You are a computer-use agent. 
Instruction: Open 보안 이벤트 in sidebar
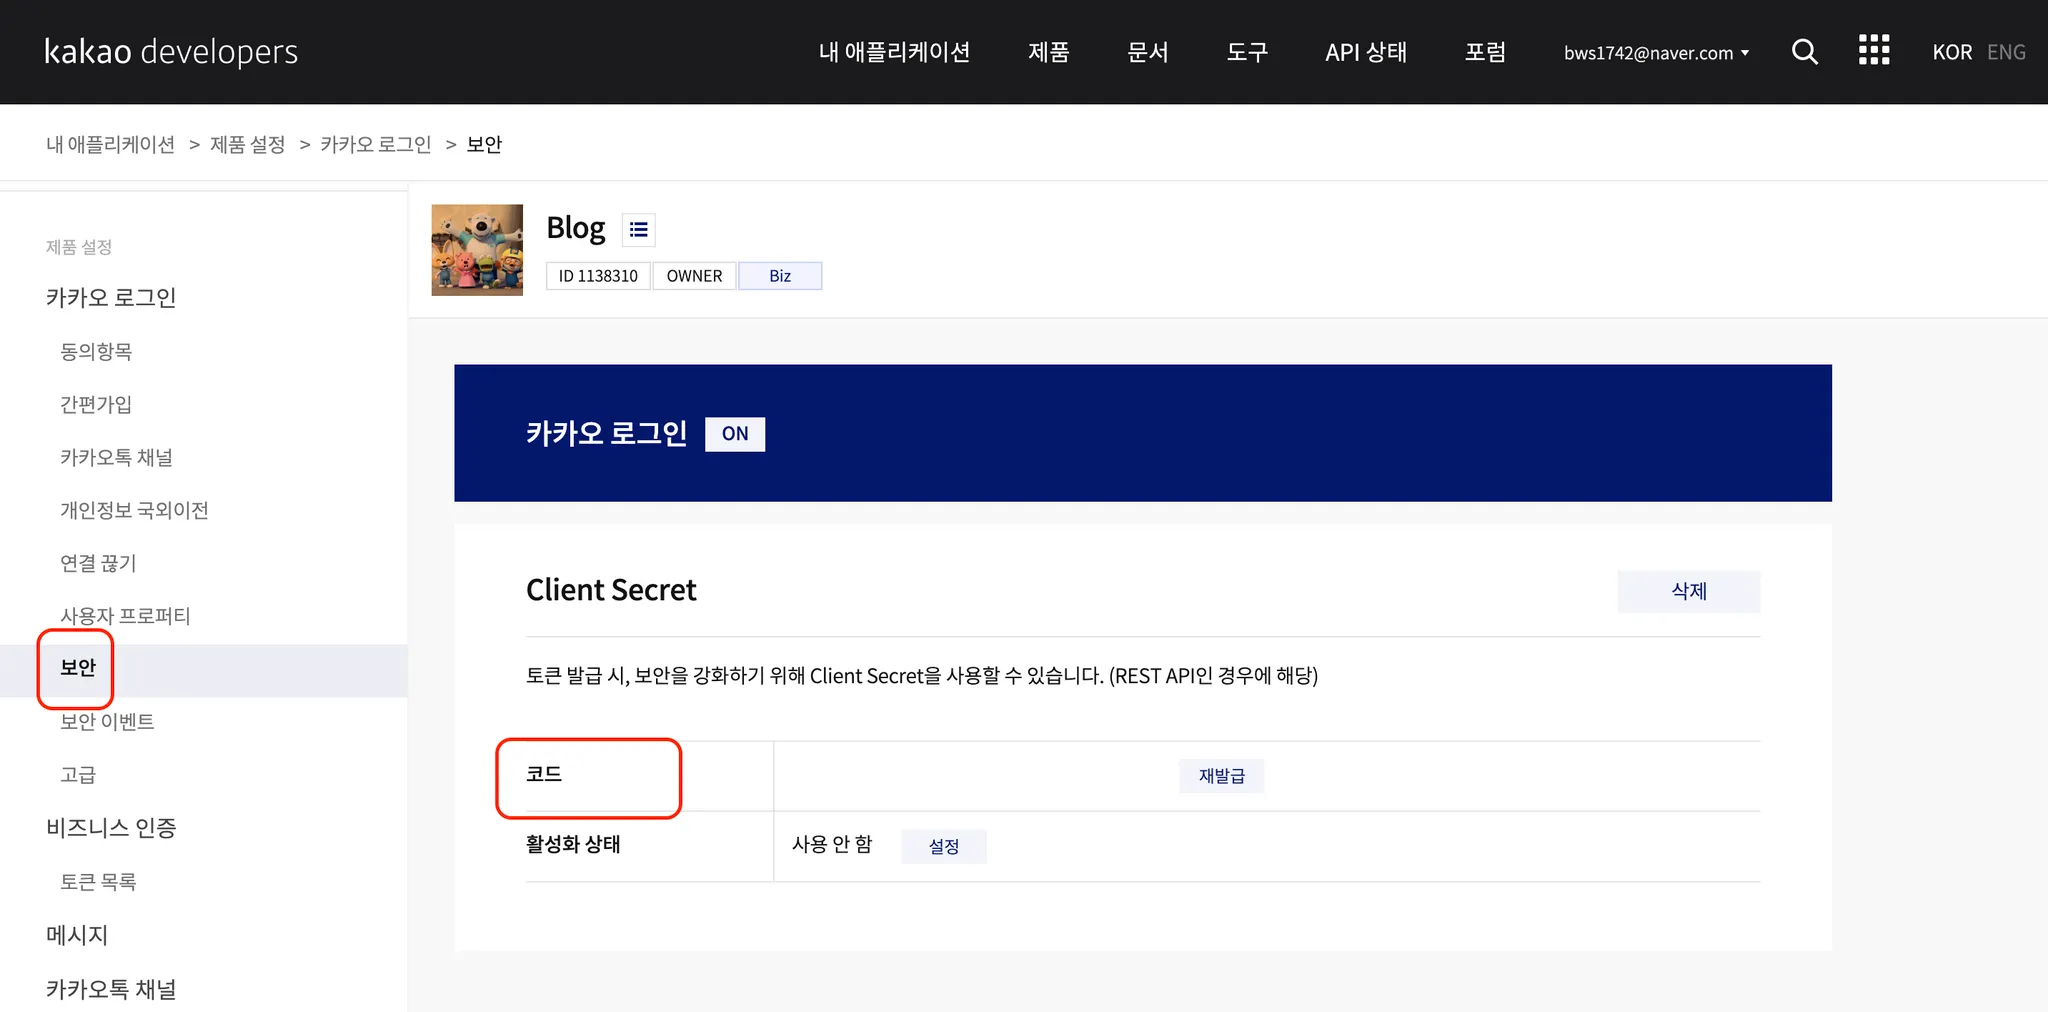107,722
